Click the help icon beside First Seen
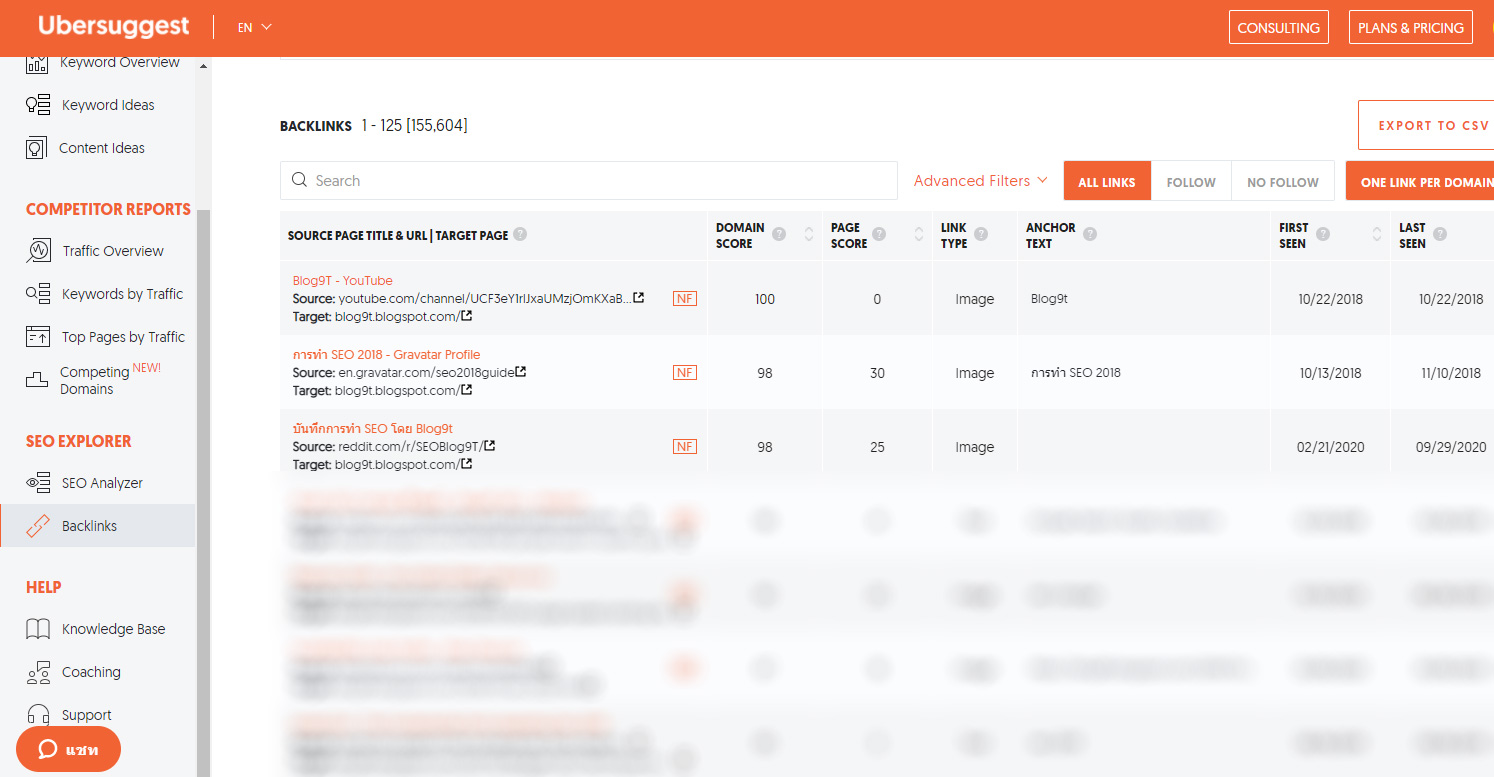Viewport: 1494px width, 777px height. pos(1323,235)
